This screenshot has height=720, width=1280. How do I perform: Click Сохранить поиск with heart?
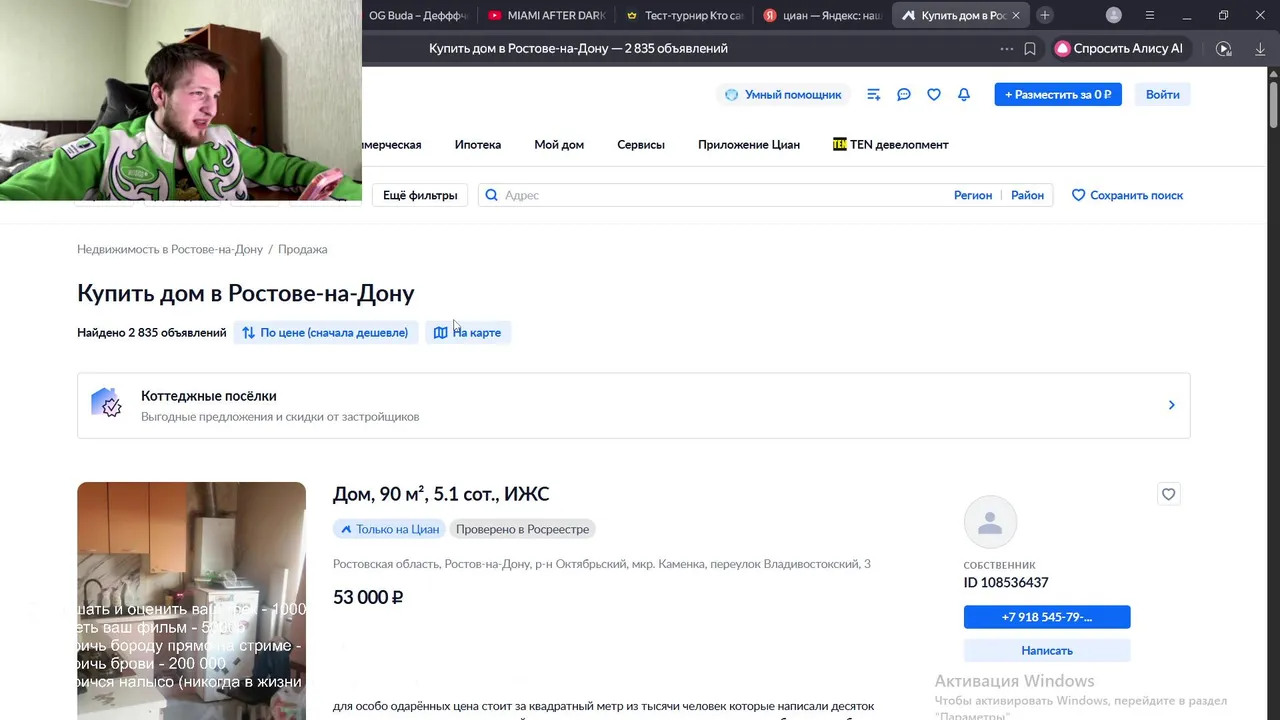[1127, 195]
